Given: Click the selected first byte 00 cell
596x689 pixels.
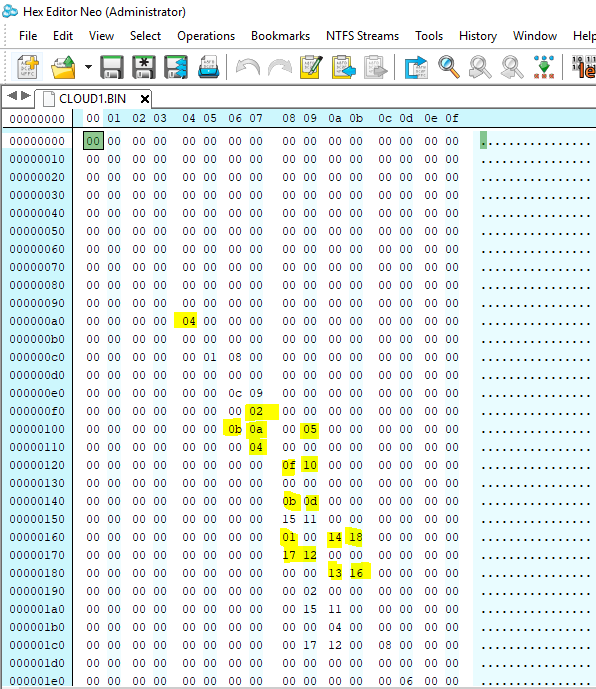Looking at the screenshot, I should [x=93, y=141].
